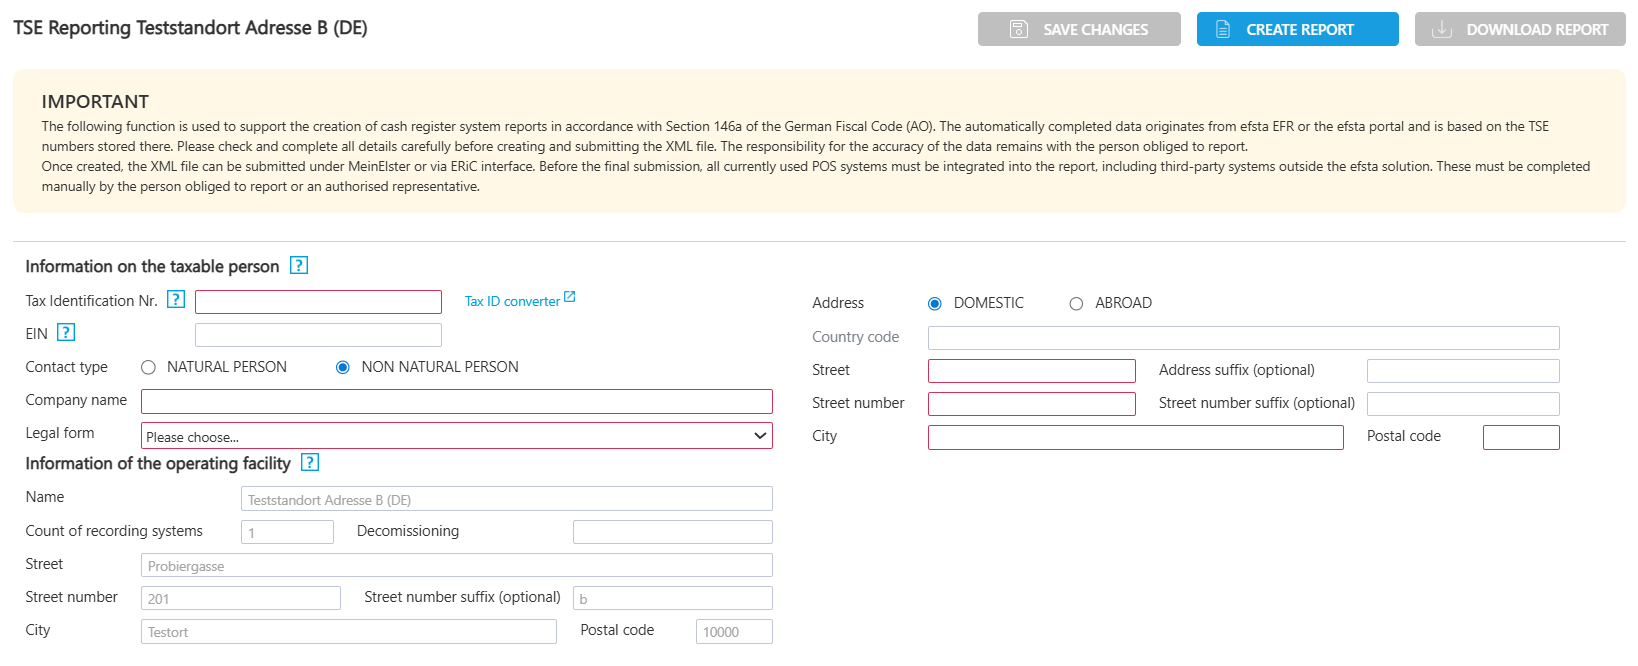
Task: Click the Create Report button
Action: (1298, 29)
